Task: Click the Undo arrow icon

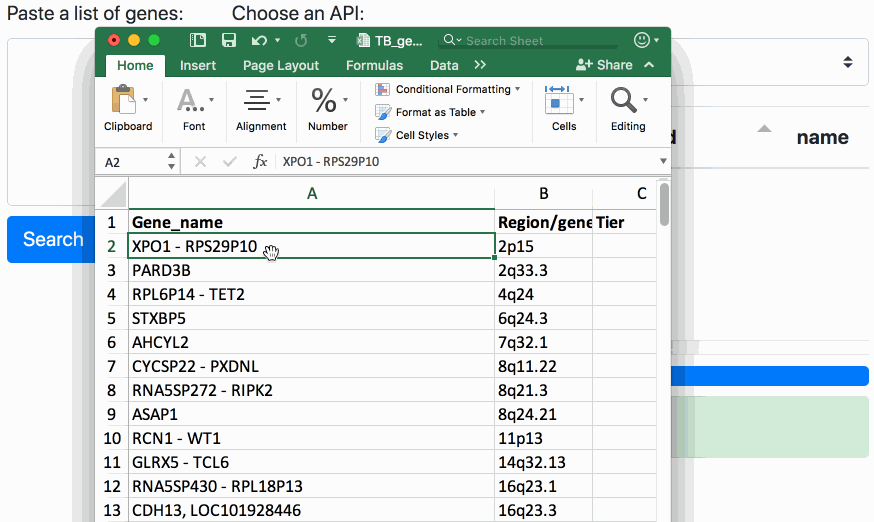Action: tap(259, 41)
